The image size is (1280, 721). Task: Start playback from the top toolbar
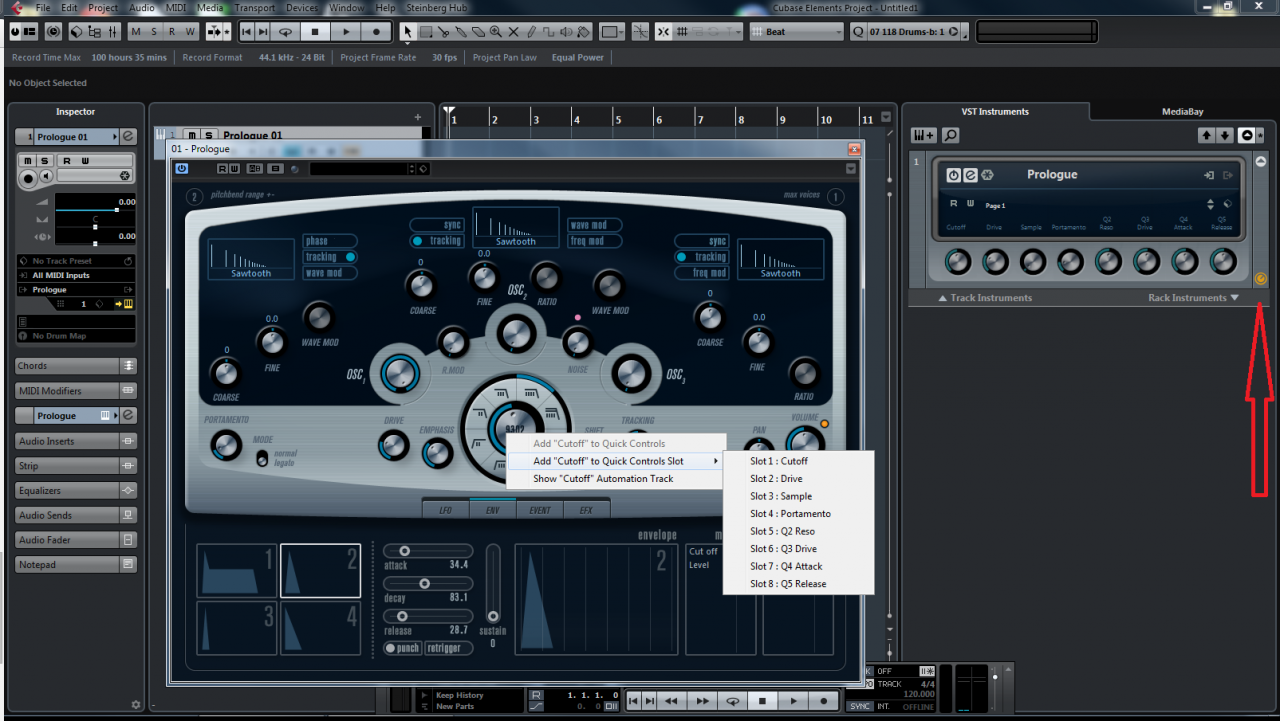point(345,32)
